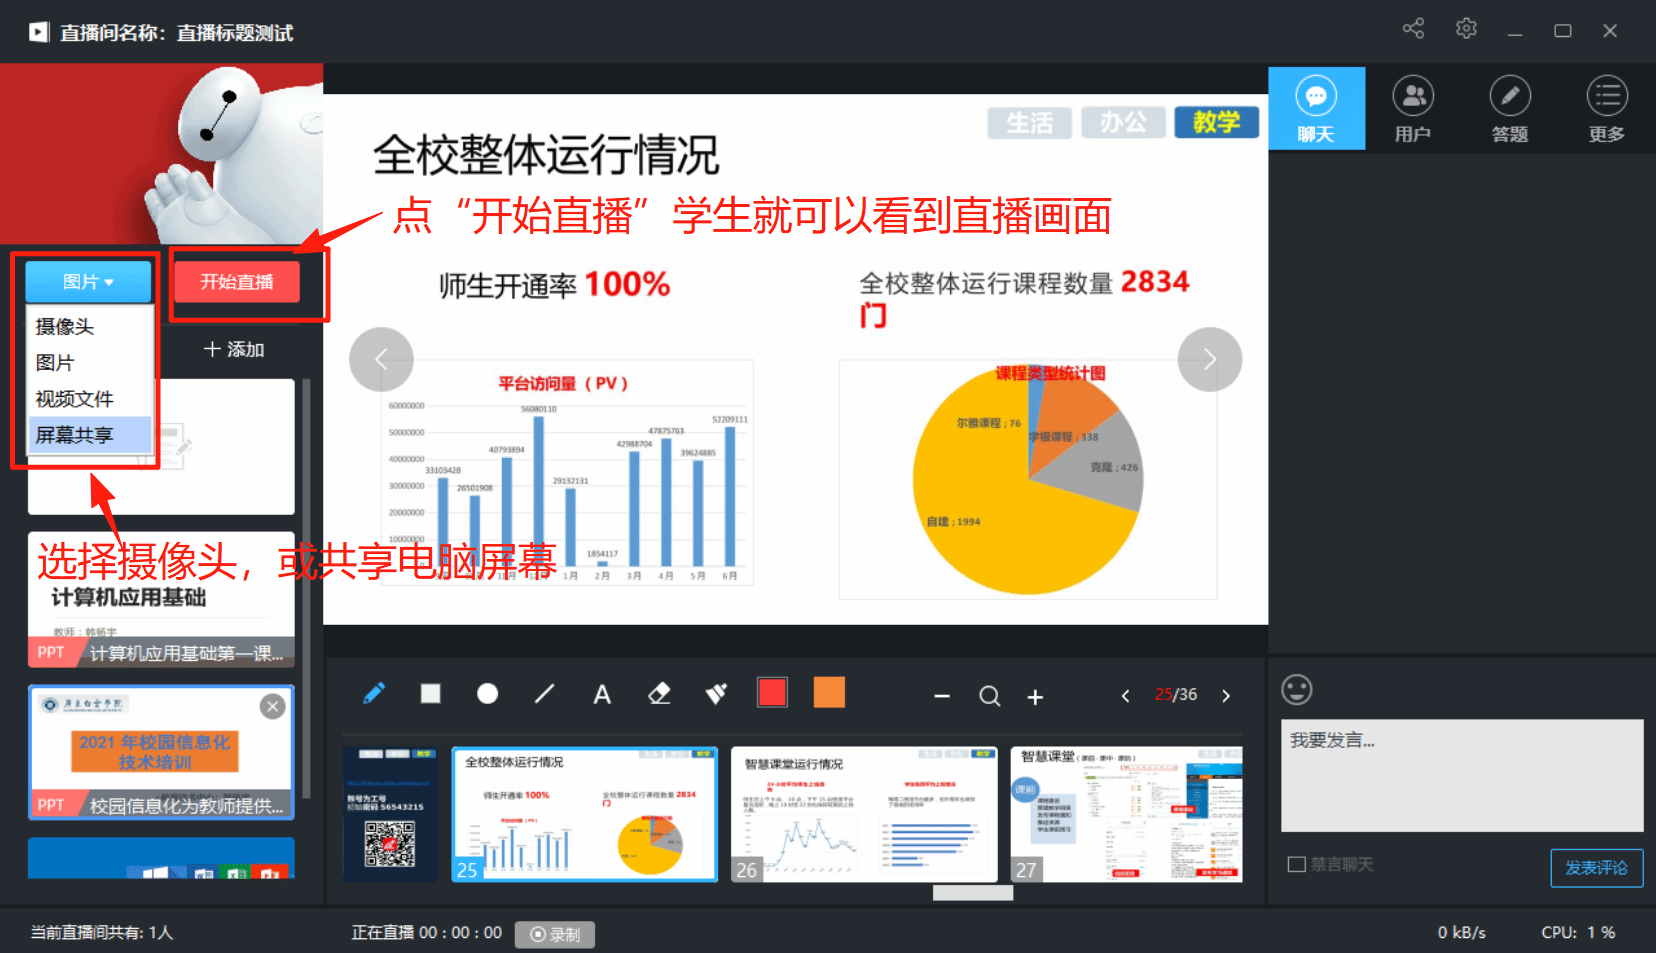The height and width of the screenshot is (953, 1656).
Task: Pick the red color swatch
Action: coord(772,693)
